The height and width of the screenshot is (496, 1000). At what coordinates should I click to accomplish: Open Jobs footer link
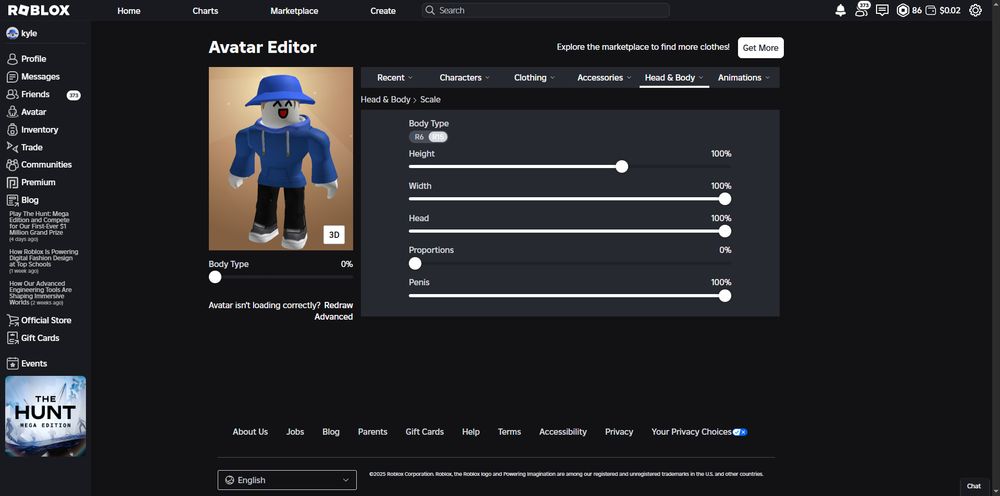pos(295,432)
